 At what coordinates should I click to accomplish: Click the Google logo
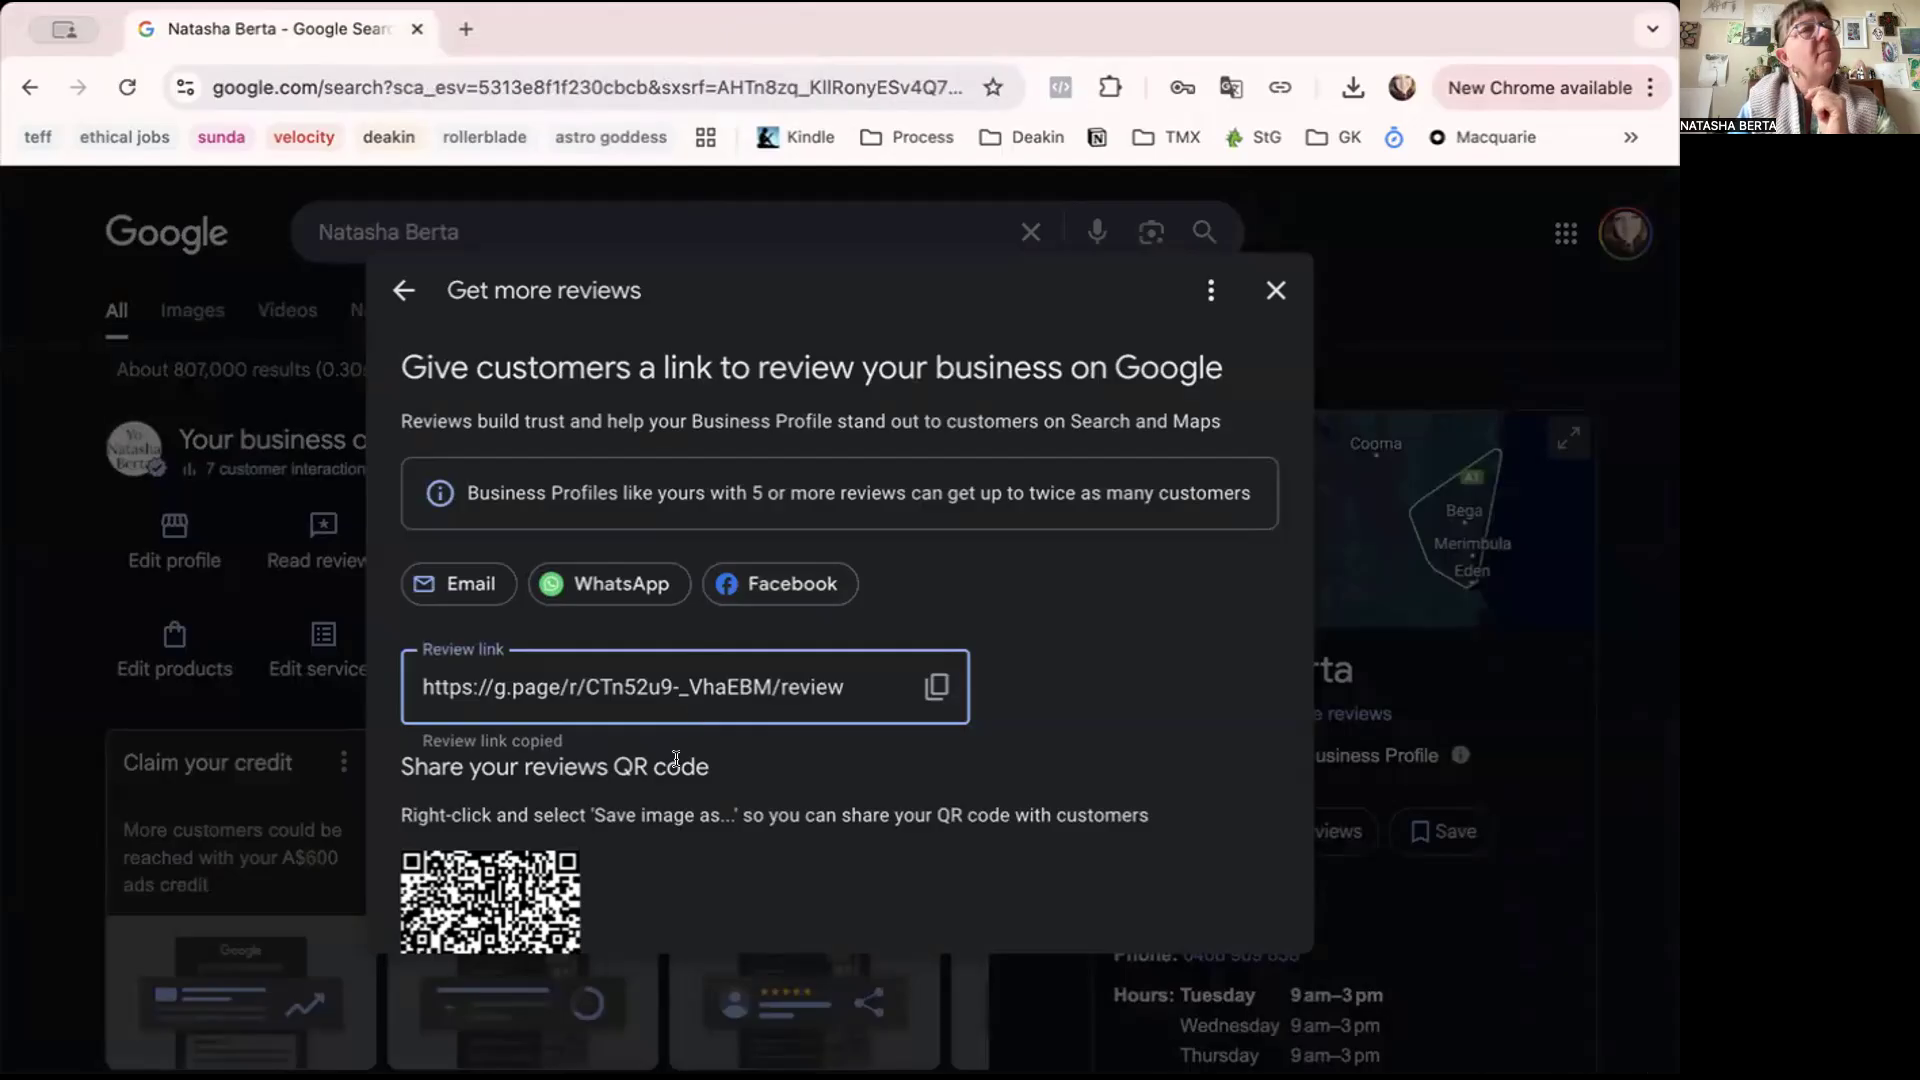tap(167, 233)
